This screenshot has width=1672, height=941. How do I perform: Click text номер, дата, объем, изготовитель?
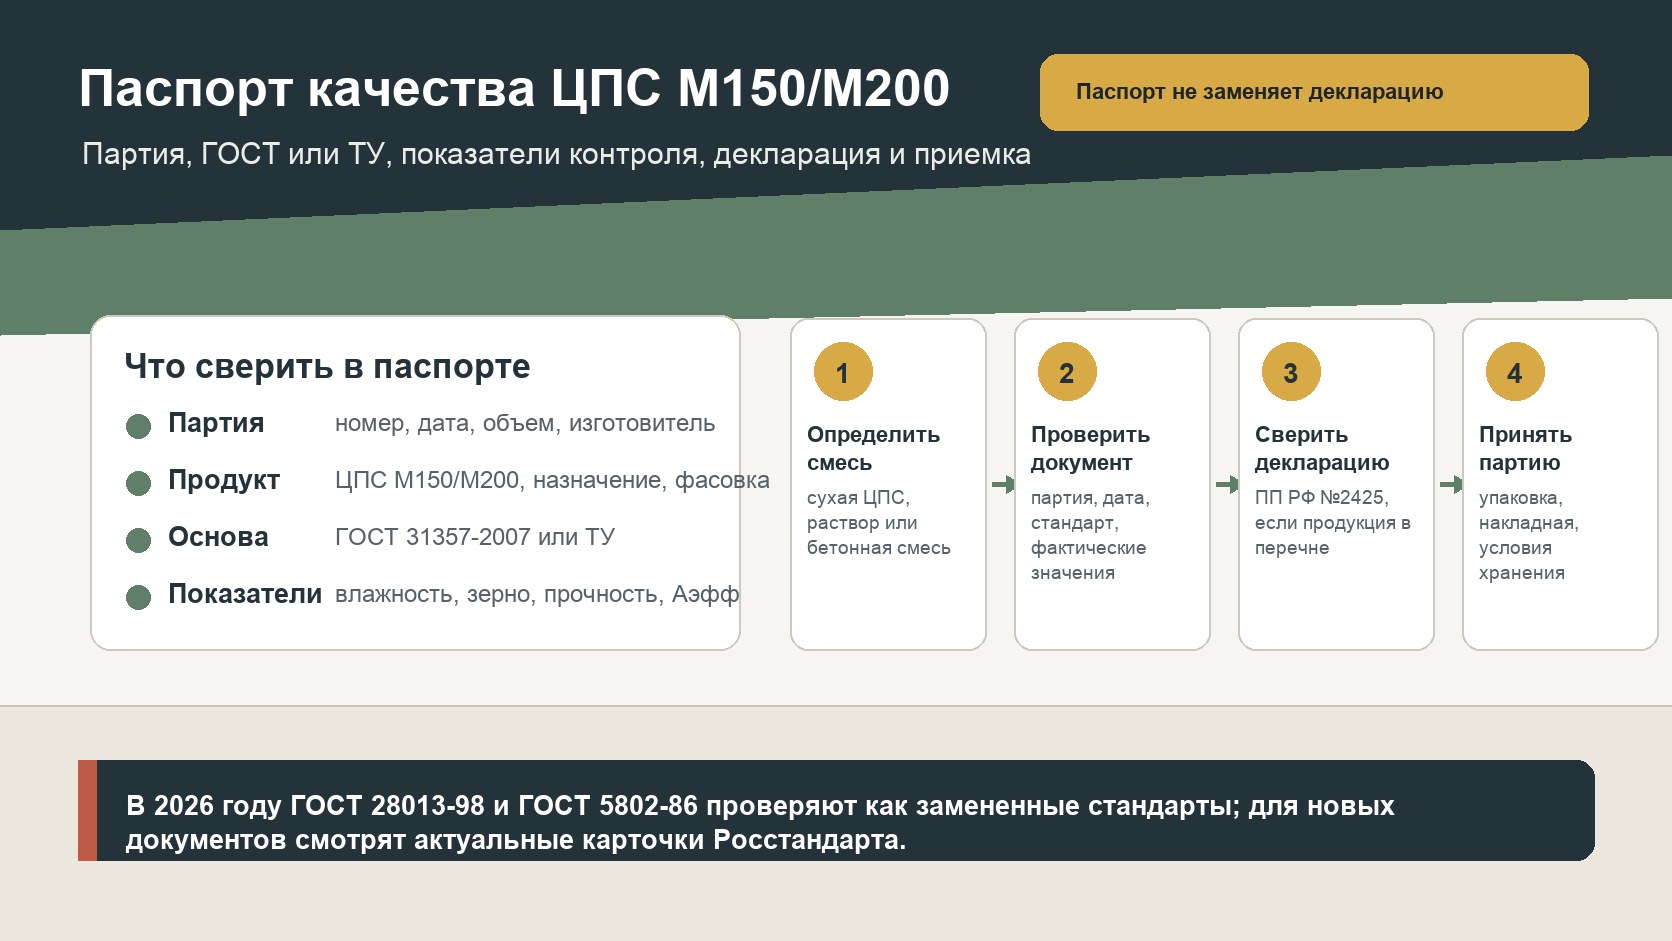(525, 423)
